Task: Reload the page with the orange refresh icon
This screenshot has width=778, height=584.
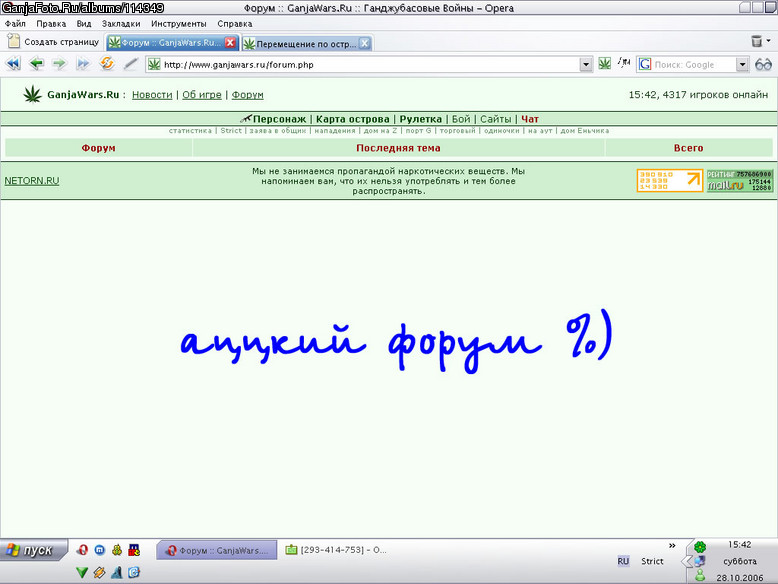Action: [x=107, y=63]
